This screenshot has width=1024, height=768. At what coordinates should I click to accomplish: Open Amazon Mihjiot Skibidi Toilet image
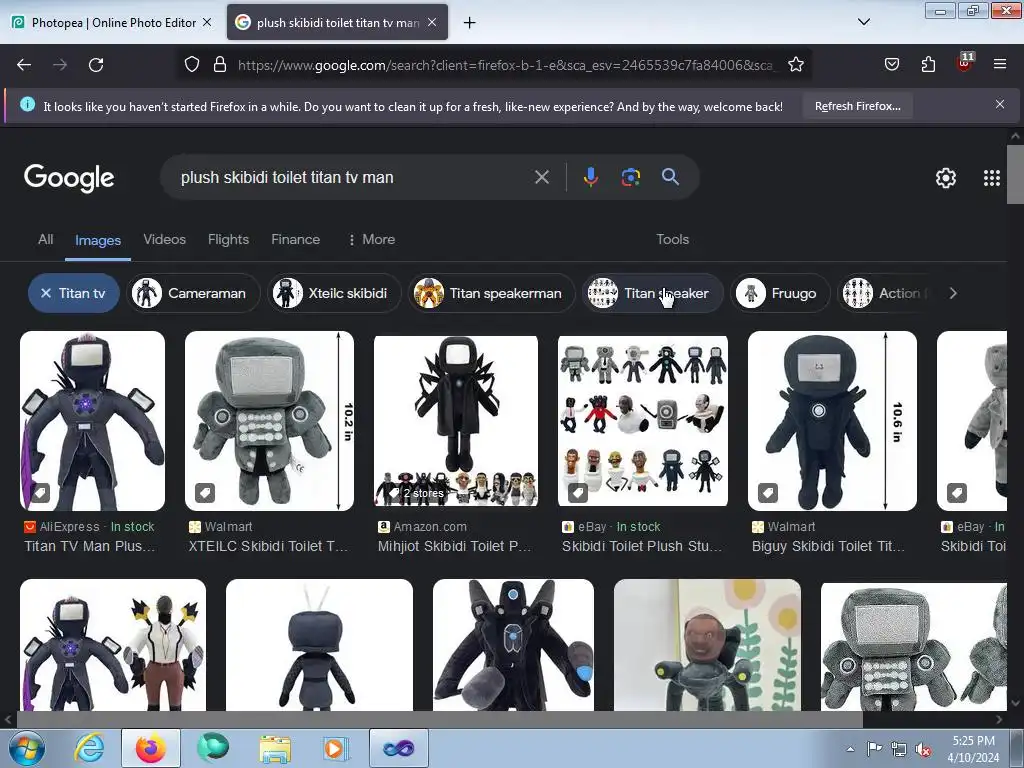click(x=456, y=421)
